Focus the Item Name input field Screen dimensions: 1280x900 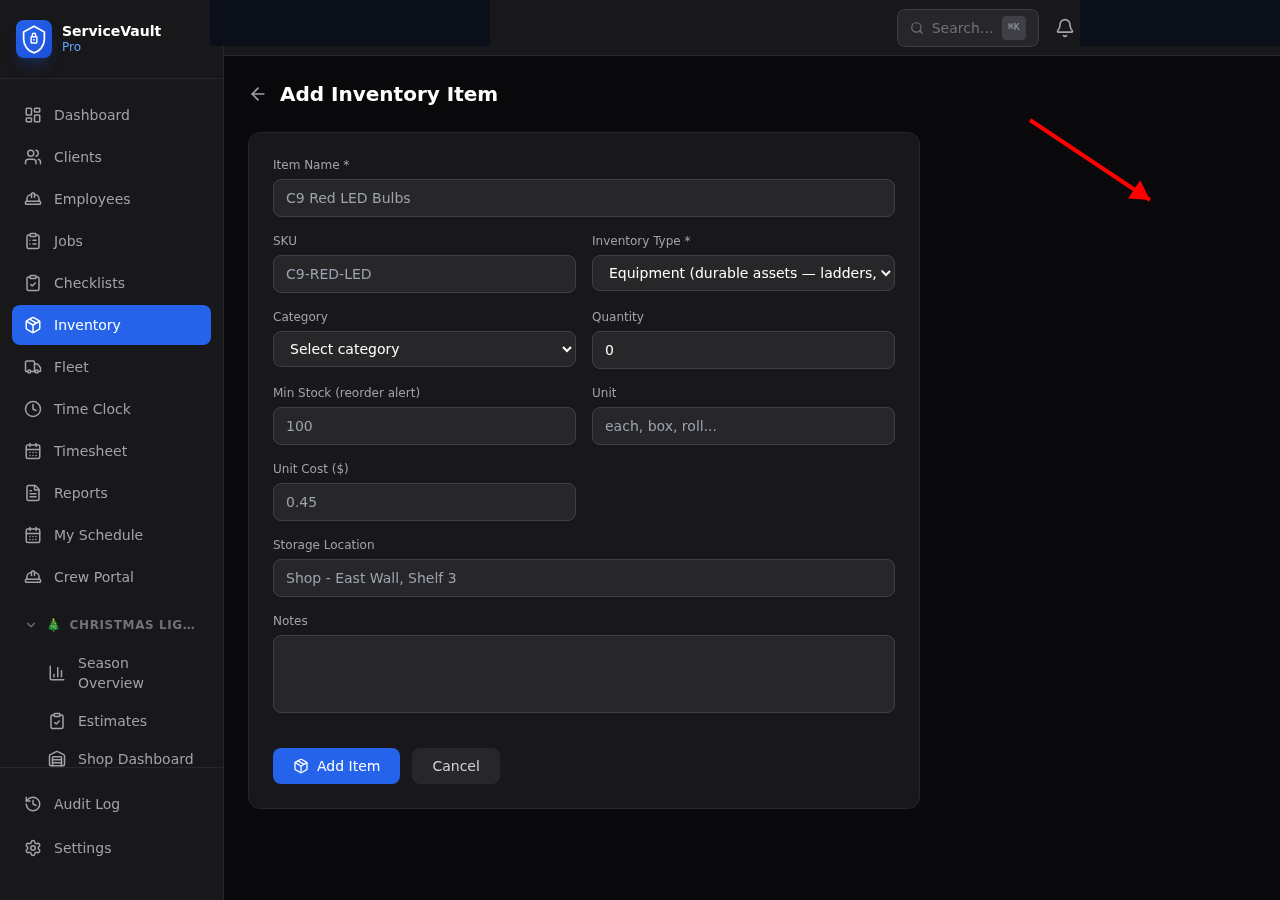coord(584,198)
